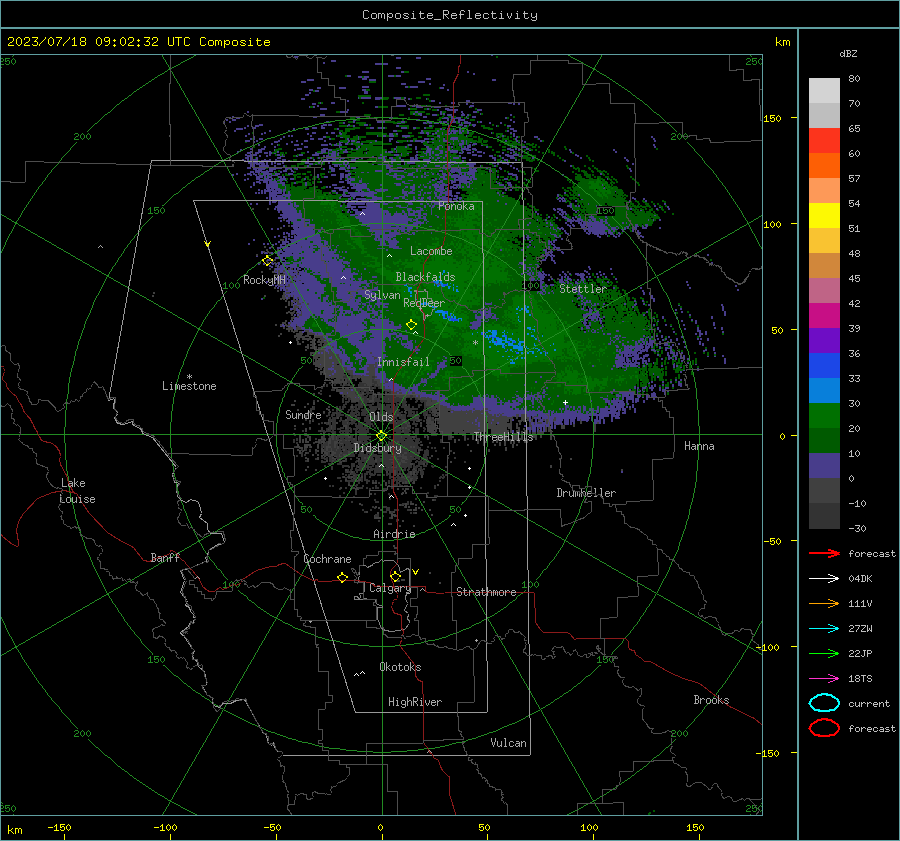Click the cyan current ellipse legend icon
Viewport: 900px width, 841px height.
point(824,703)
